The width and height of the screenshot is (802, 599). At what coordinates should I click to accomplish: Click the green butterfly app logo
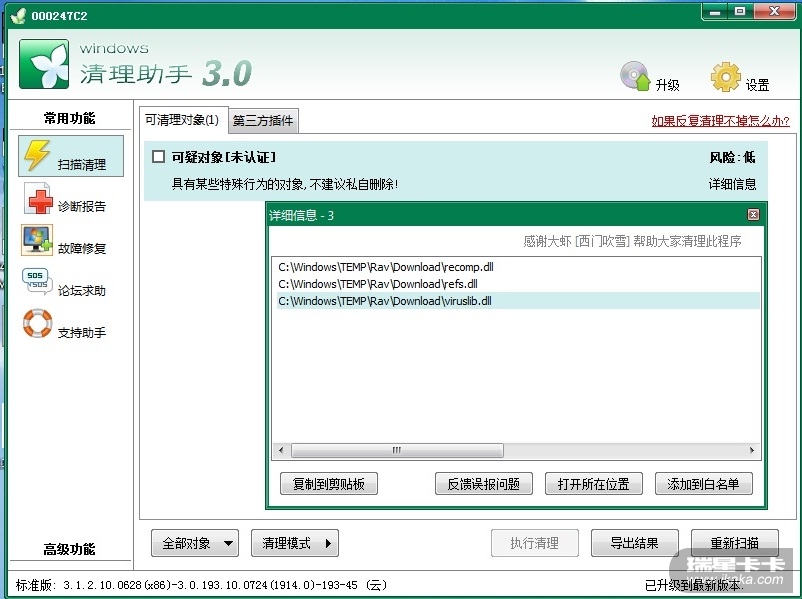(44, 64)
